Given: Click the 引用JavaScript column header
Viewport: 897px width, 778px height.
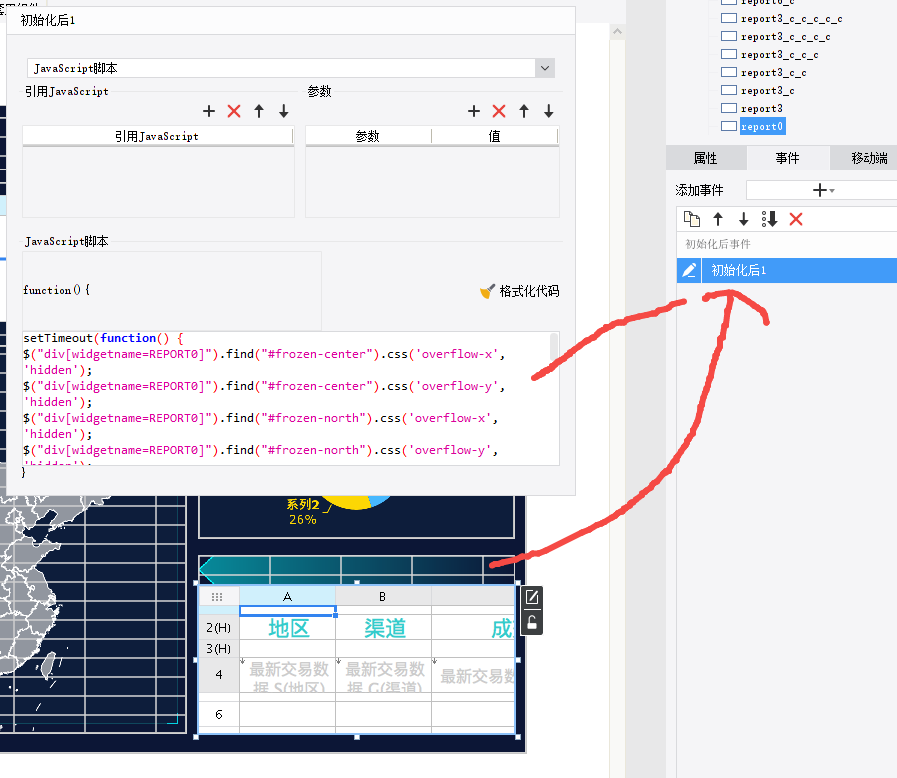Looking at the screenshot, I should click(x=157, y=136).
